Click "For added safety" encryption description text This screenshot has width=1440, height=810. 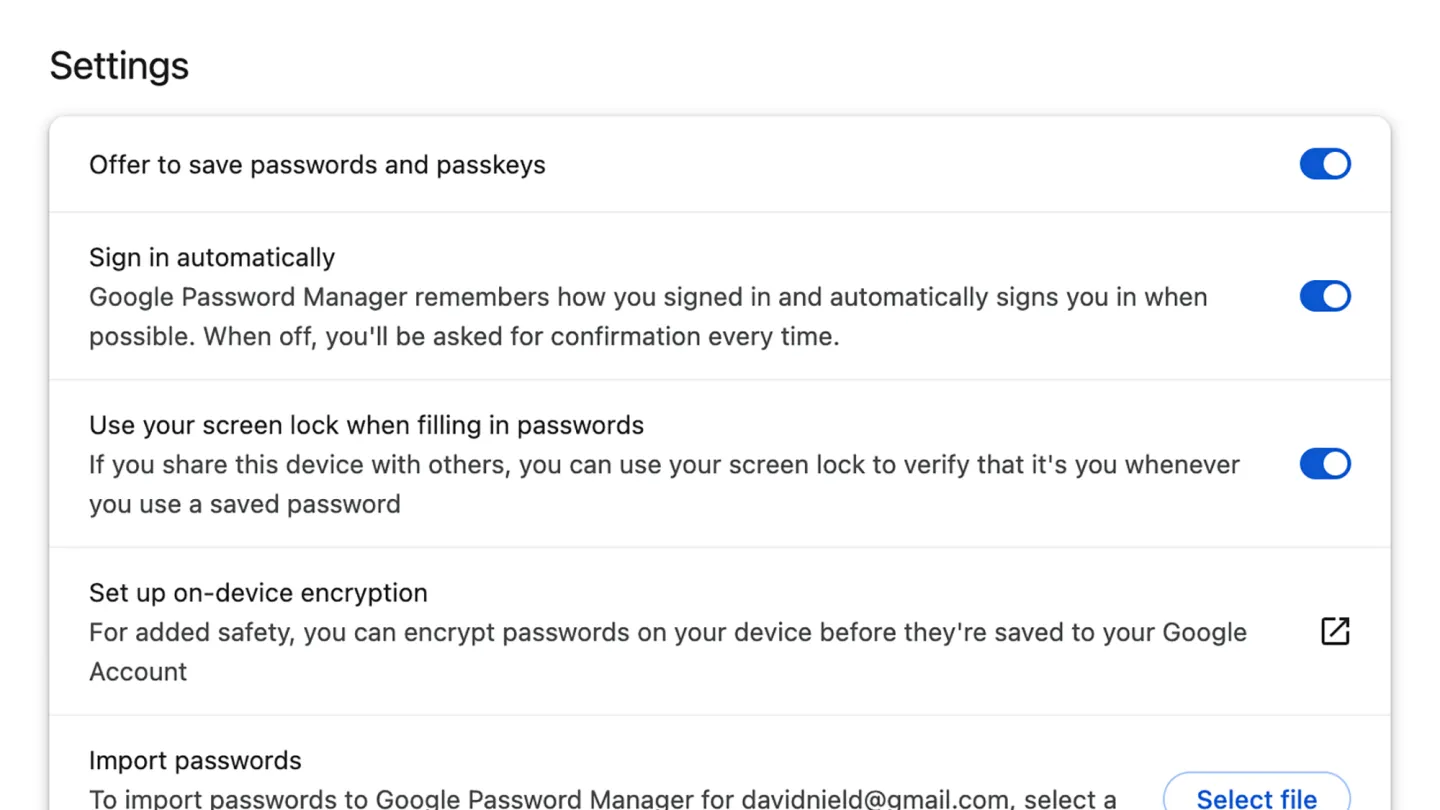coord(190,633)
